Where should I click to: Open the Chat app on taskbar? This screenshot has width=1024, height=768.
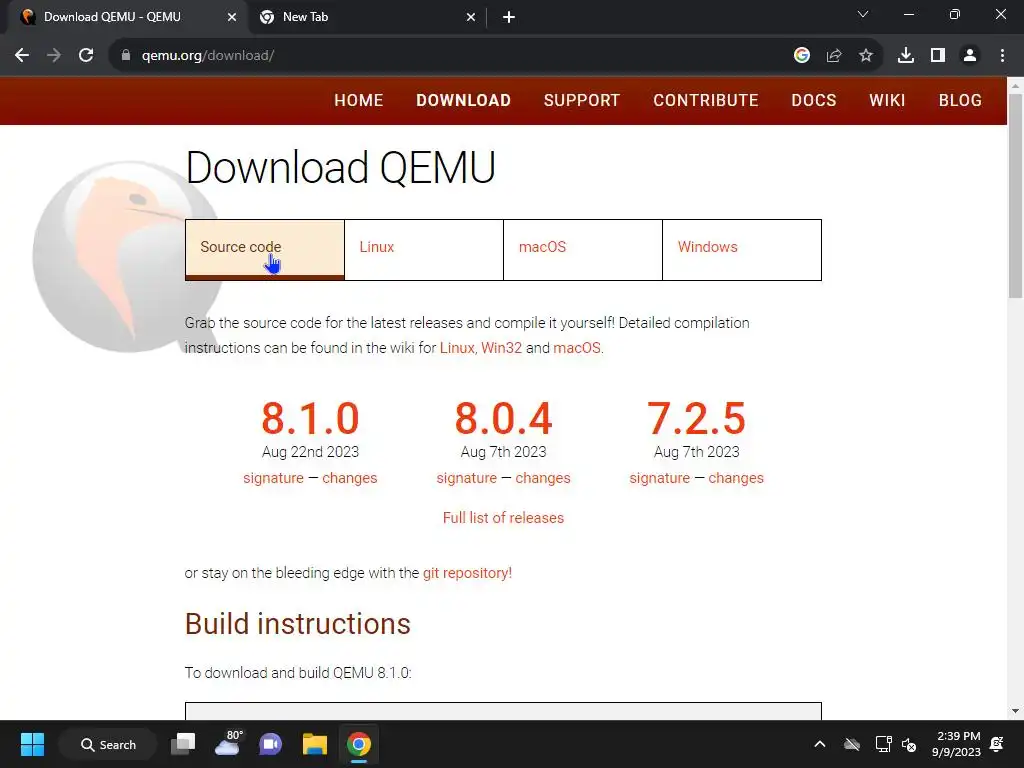tap(270, 744)
